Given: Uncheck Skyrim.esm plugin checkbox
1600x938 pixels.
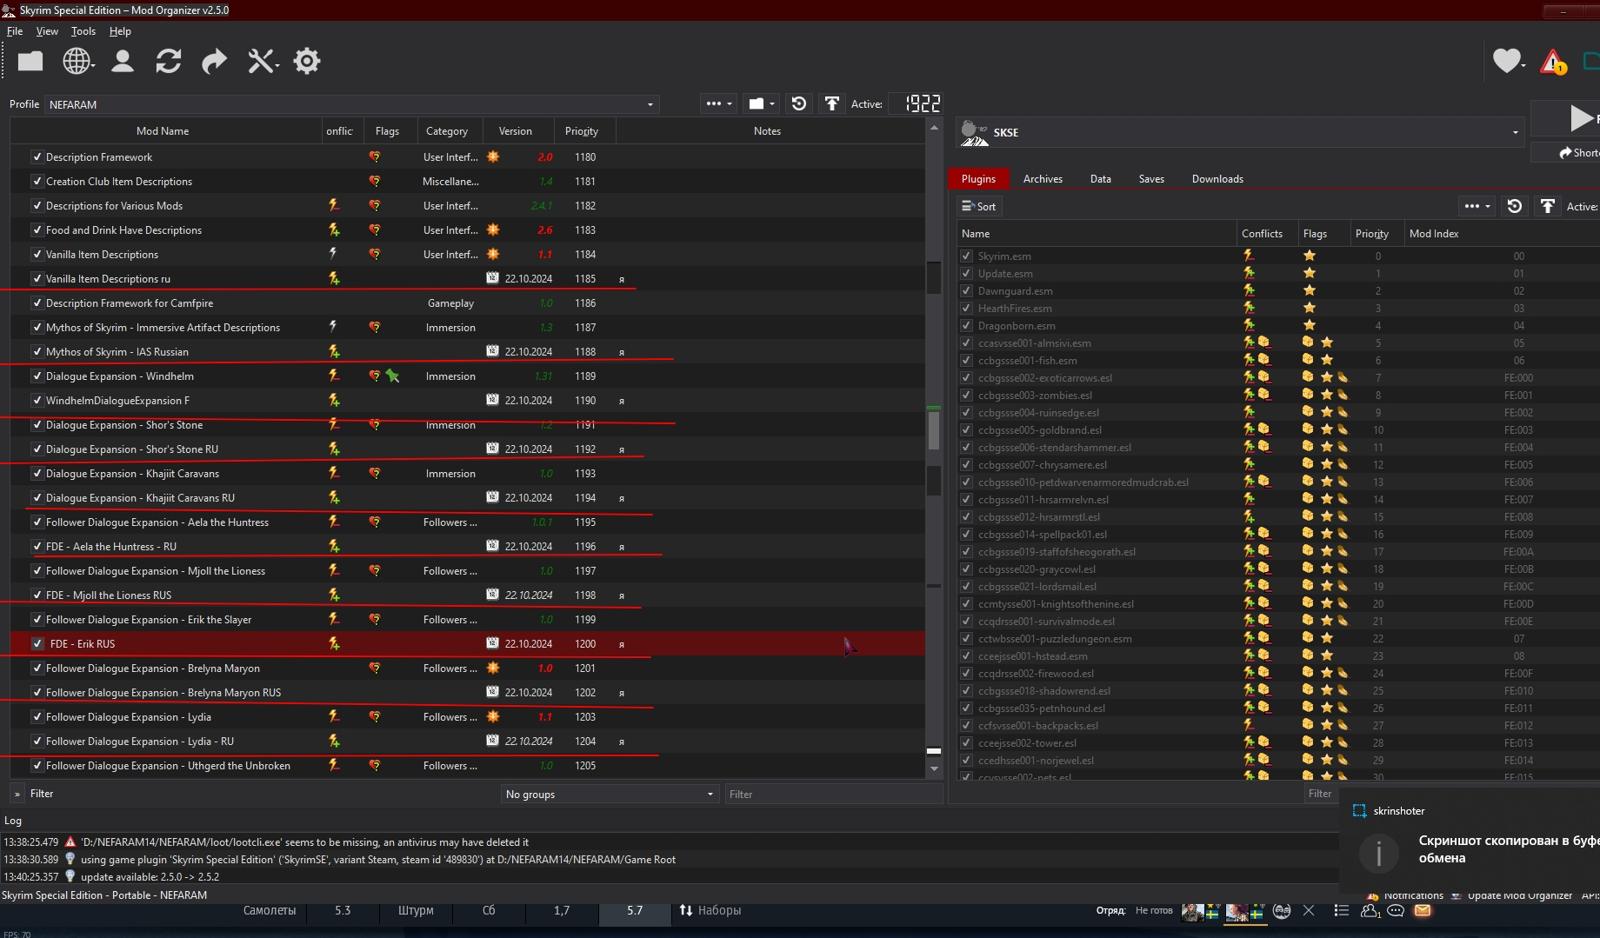Looking at the screenshot, I should click(x=966, y=256).
